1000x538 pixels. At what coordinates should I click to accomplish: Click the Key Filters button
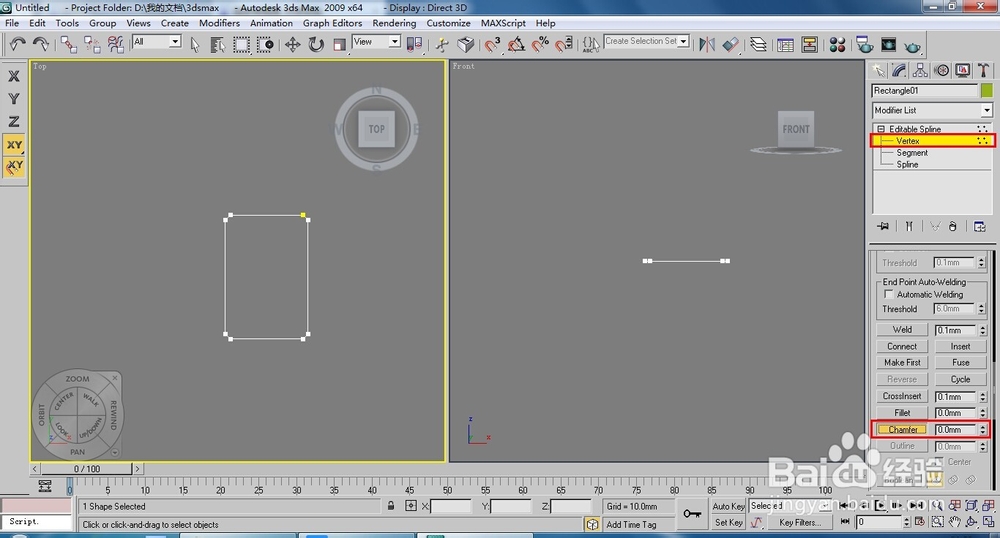pyautogui.click(x=800, y=522)
